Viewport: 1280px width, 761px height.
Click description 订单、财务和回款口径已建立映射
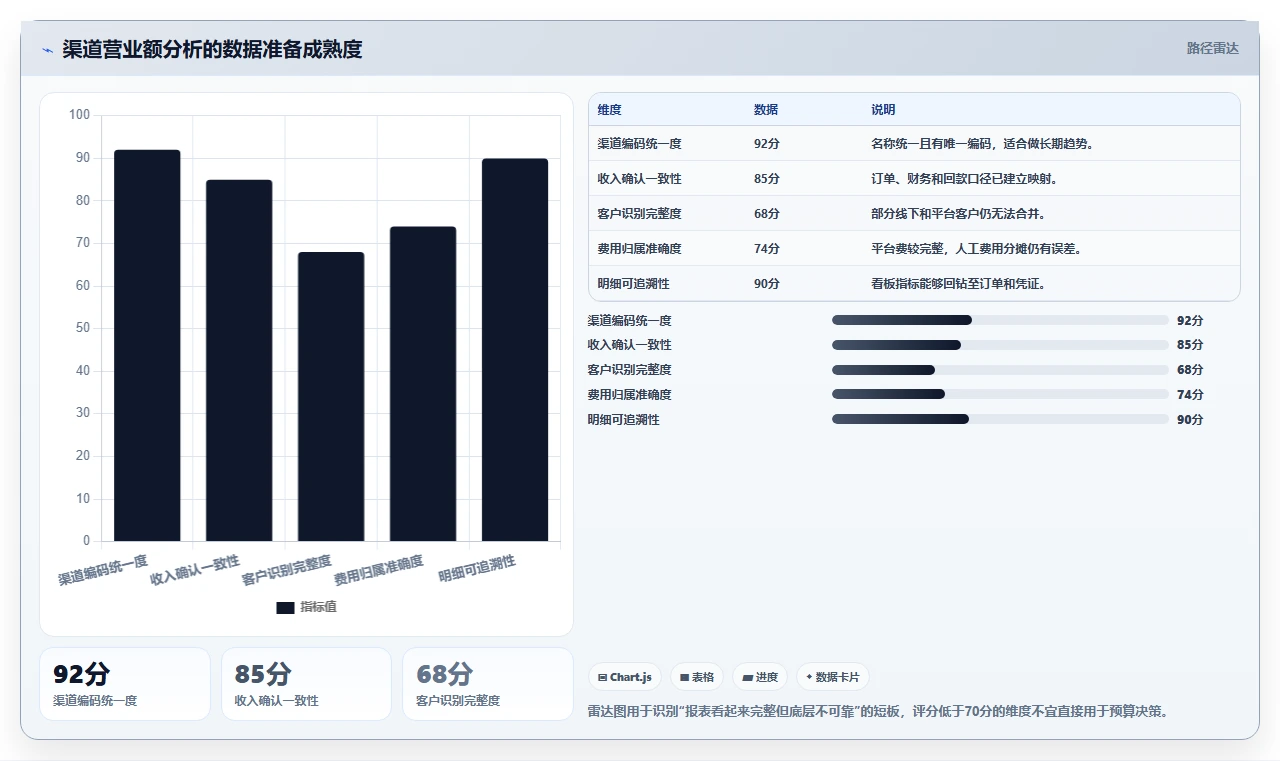(964, 179)
